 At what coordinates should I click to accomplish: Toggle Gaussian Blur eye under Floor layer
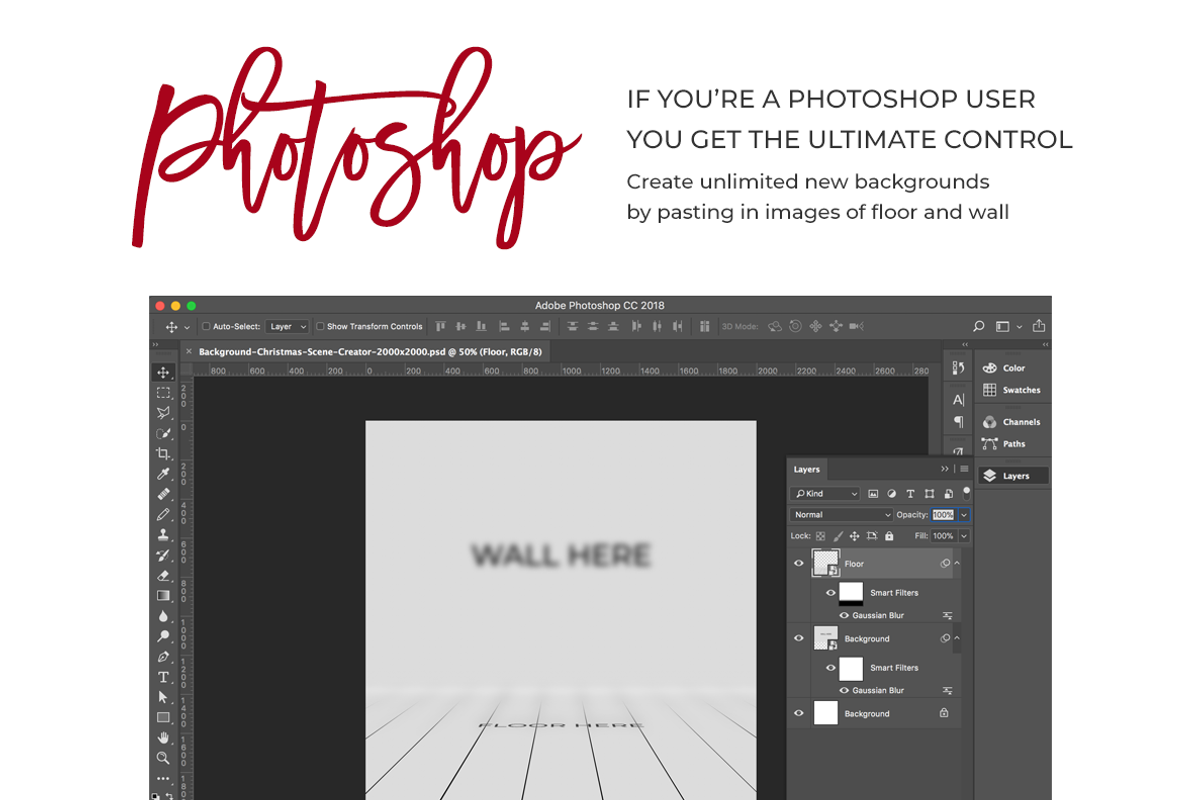pyautogui.click(x=844, y=616)
